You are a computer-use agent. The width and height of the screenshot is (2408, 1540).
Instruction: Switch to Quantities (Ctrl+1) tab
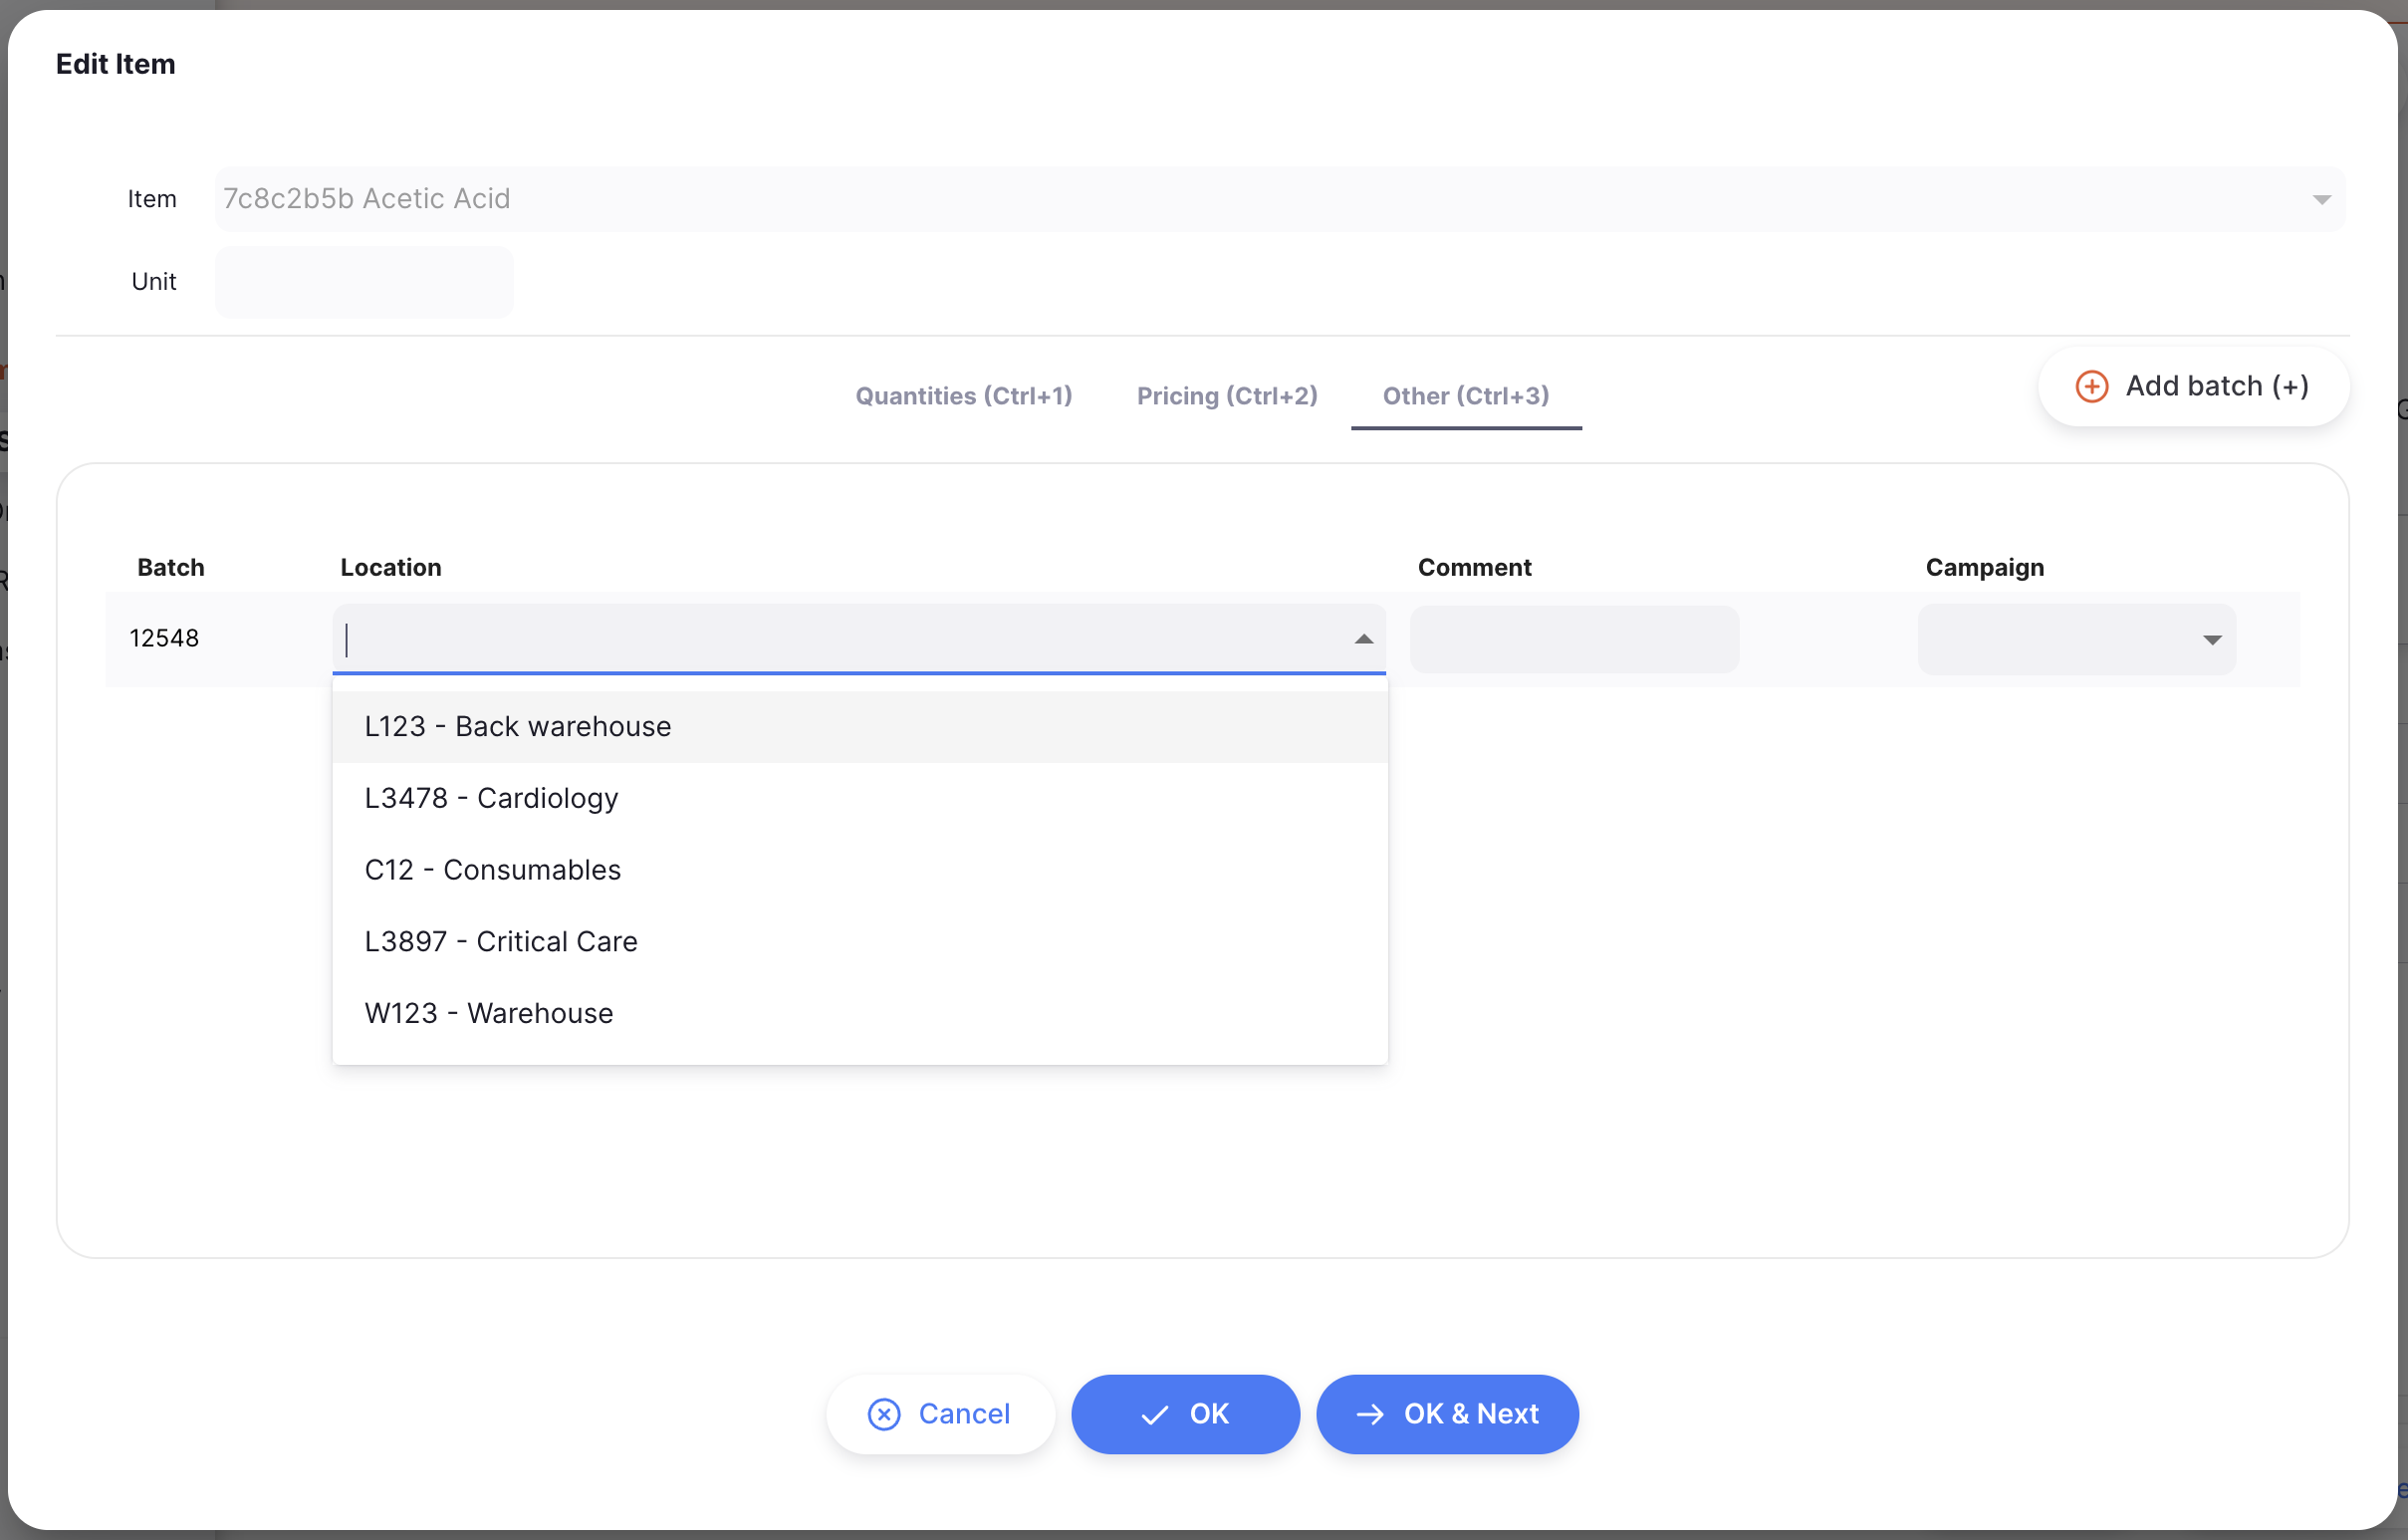(x=963, y=396)
